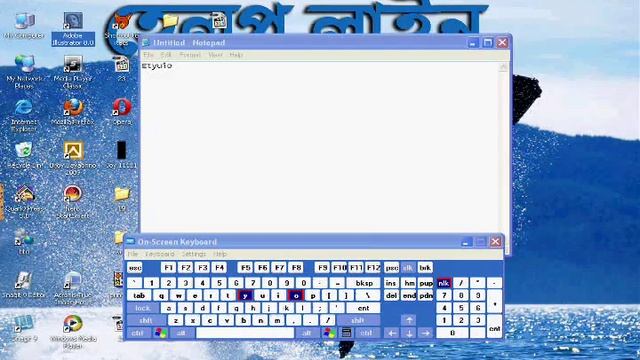This screenshot has height=360, width=640.
Task: Open the Recycle Bin icon
Action: coord(24,155)
